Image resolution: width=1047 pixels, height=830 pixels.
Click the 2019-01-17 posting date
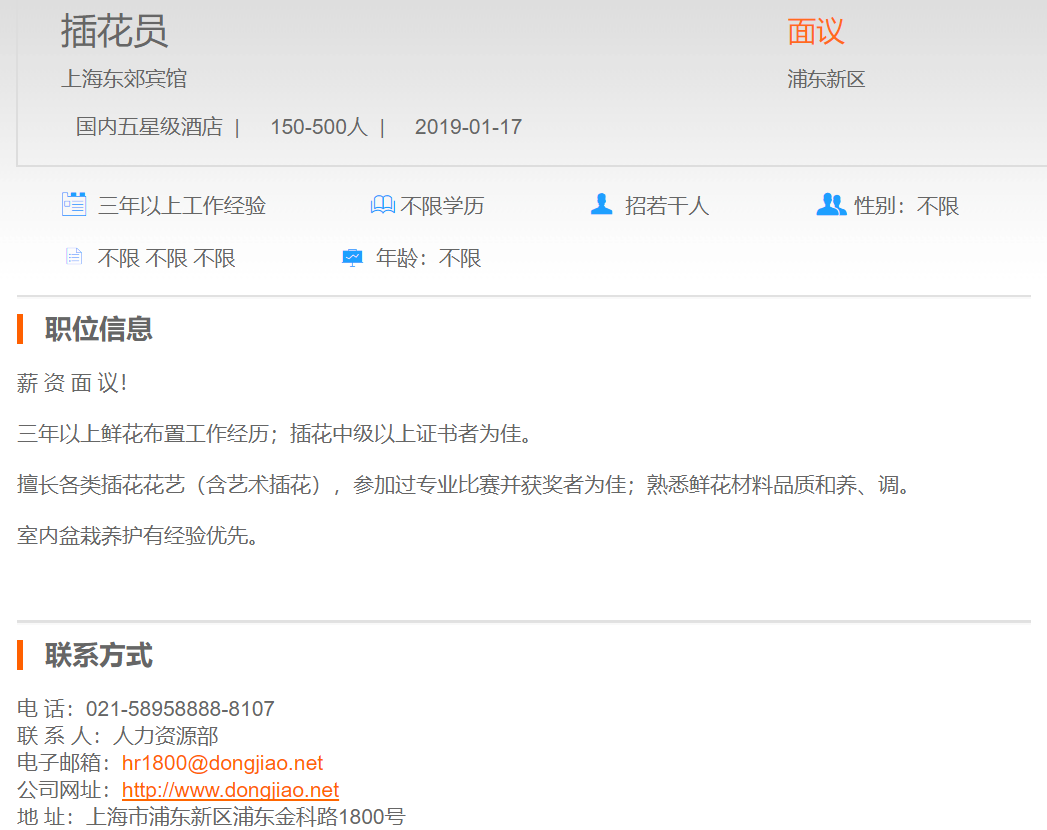click(468, 127)
